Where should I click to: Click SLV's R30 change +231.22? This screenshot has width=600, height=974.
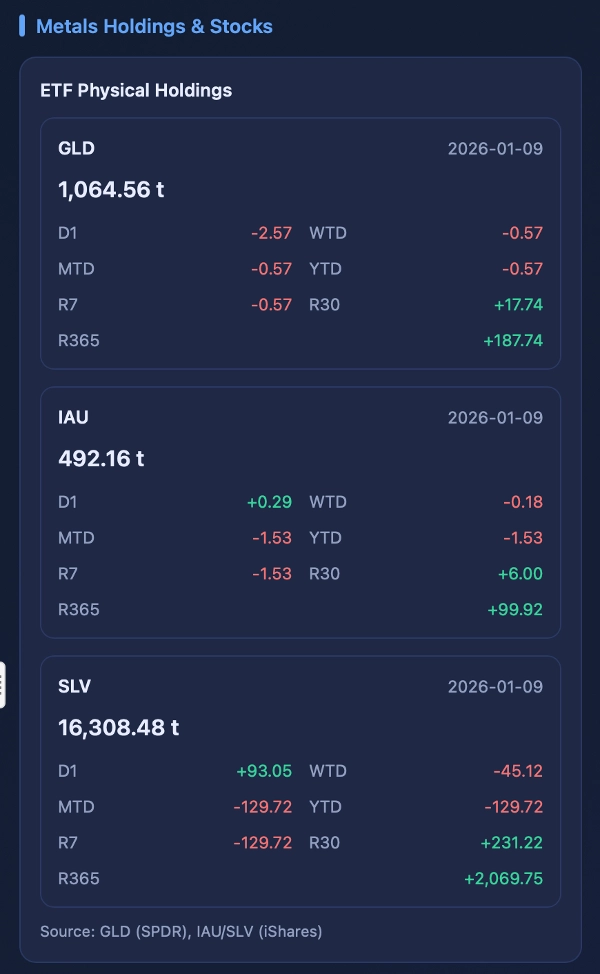511,842
